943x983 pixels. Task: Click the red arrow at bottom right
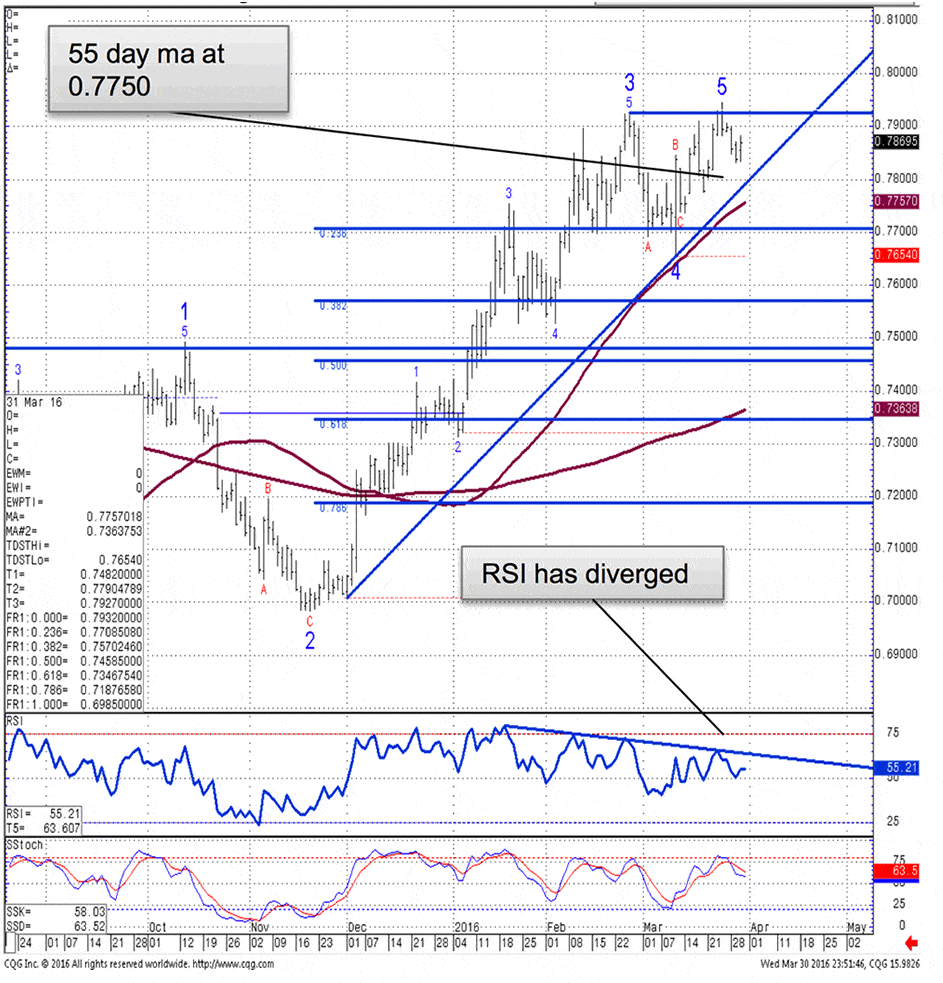click(x=911, y=942)
